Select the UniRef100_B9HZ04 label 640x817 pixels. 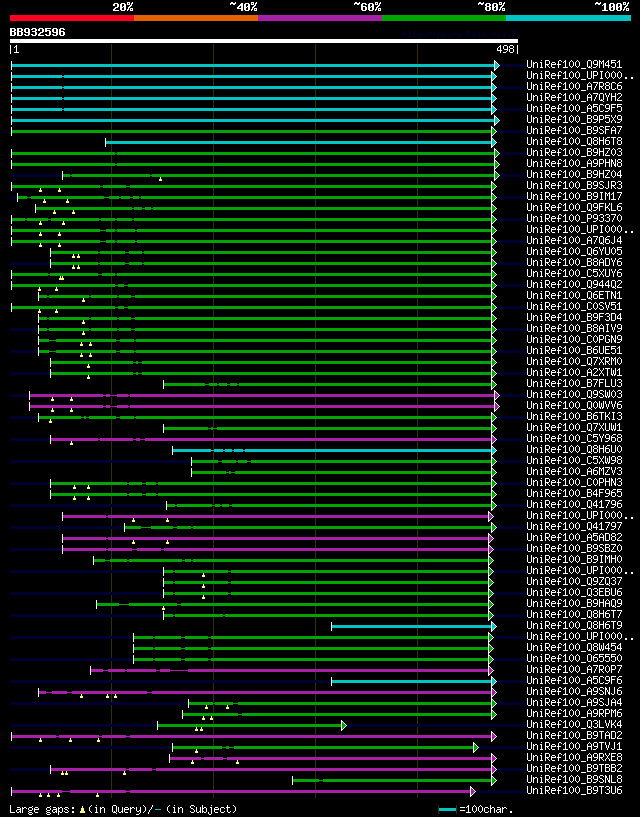point(574,175)
